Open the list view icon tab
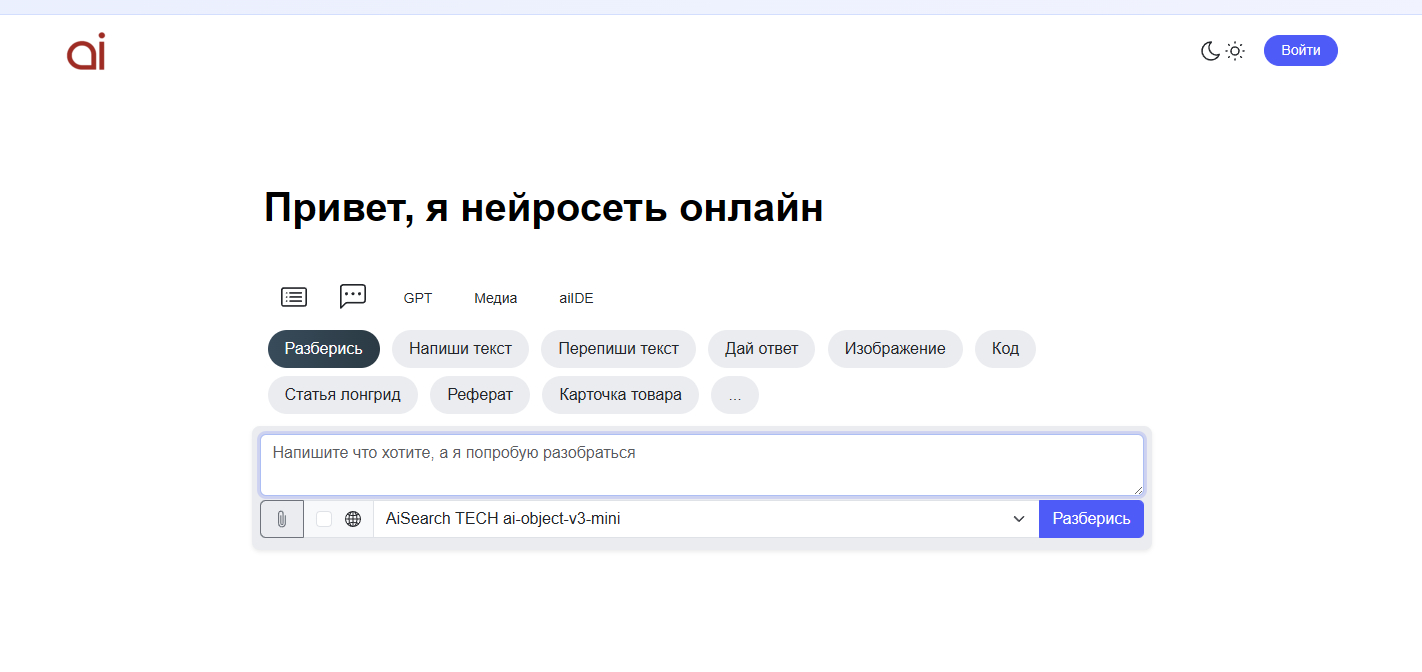 294,297
